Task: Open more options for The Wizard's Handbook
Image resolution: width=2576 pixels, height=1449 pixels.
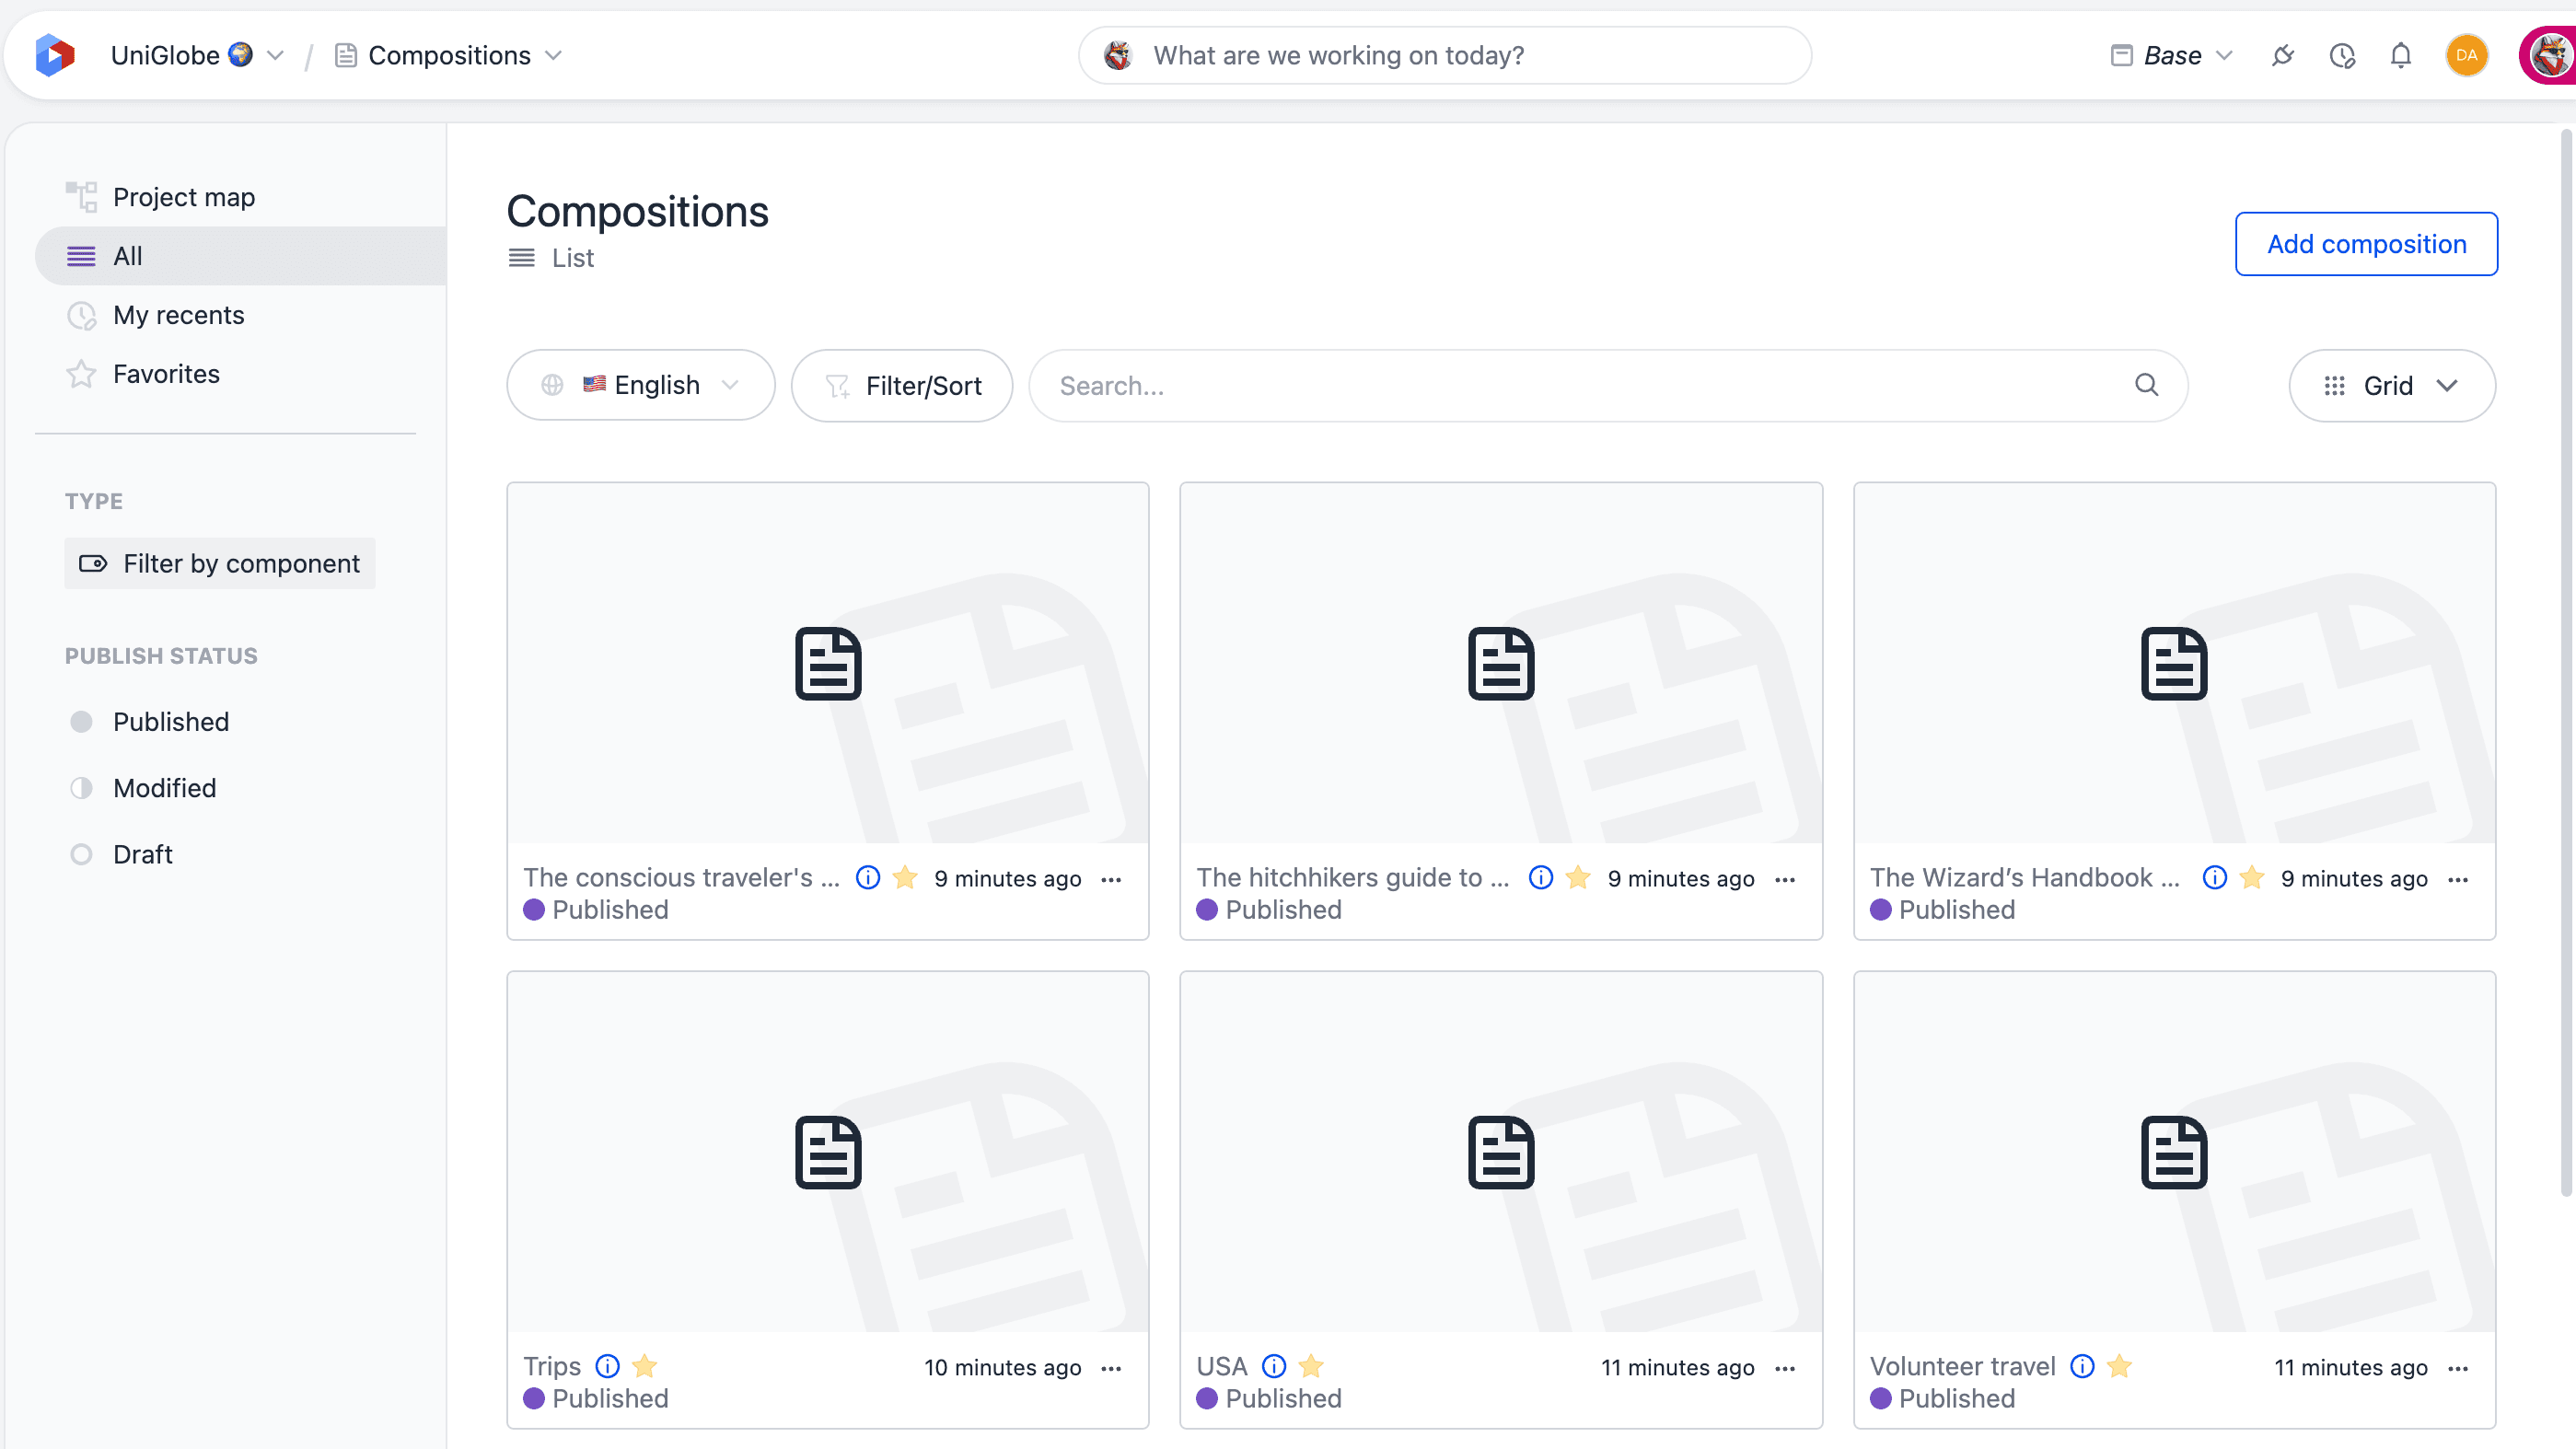Action: coord(2458,880)
